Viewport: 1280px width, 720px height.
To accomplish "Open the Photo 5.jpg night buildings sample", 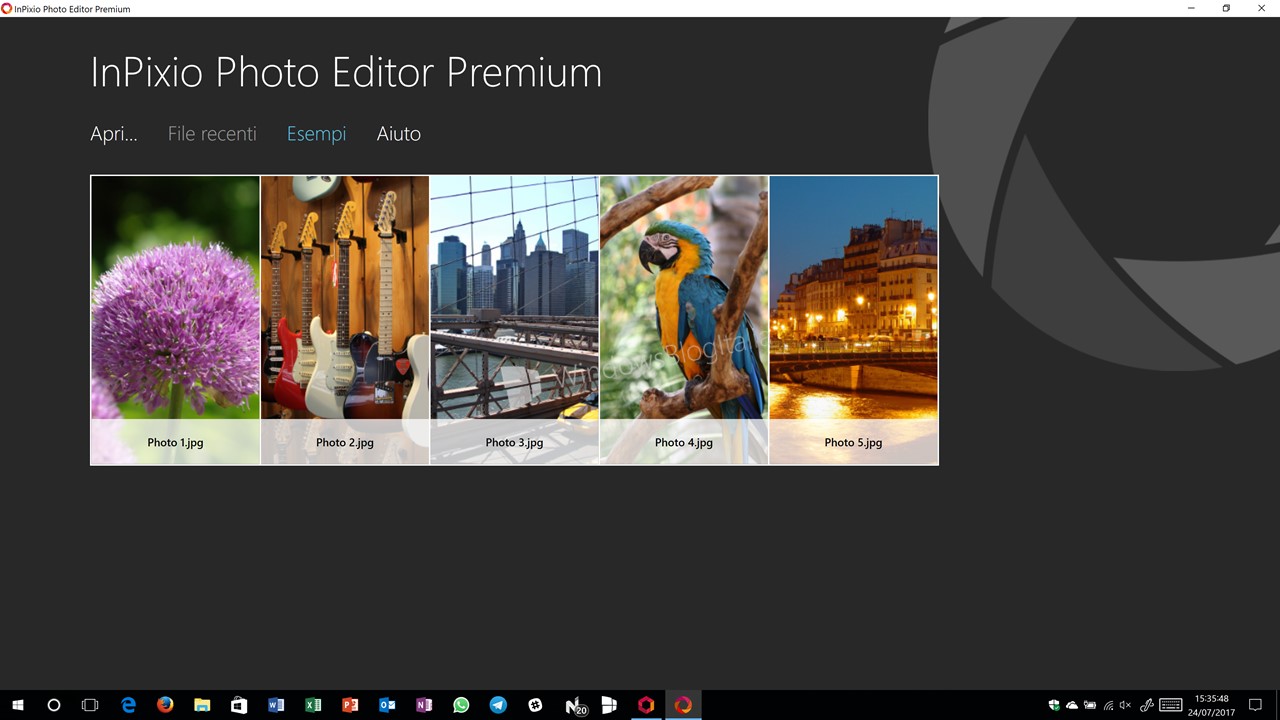I will pyautogui.click(x=854, y=320).
